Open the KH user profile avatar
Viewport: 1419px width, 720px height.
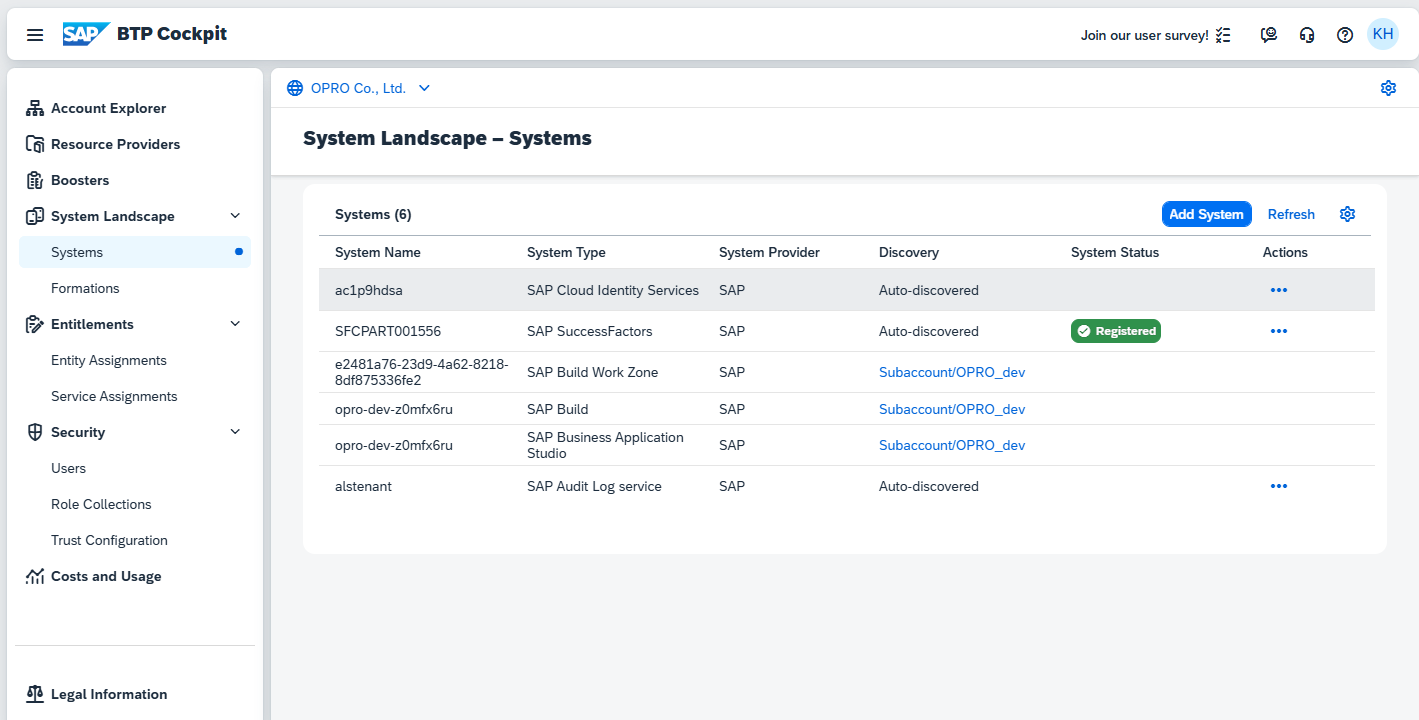1383,34
